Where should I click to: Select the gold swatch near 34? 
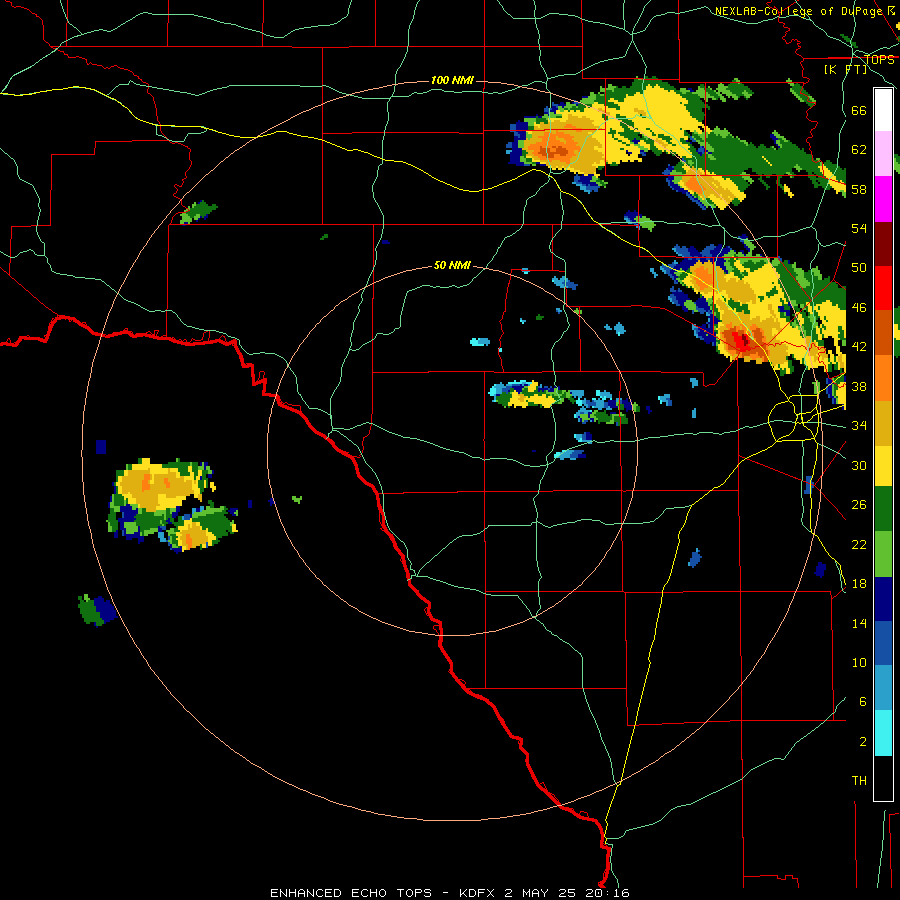(x=883, y=423)
